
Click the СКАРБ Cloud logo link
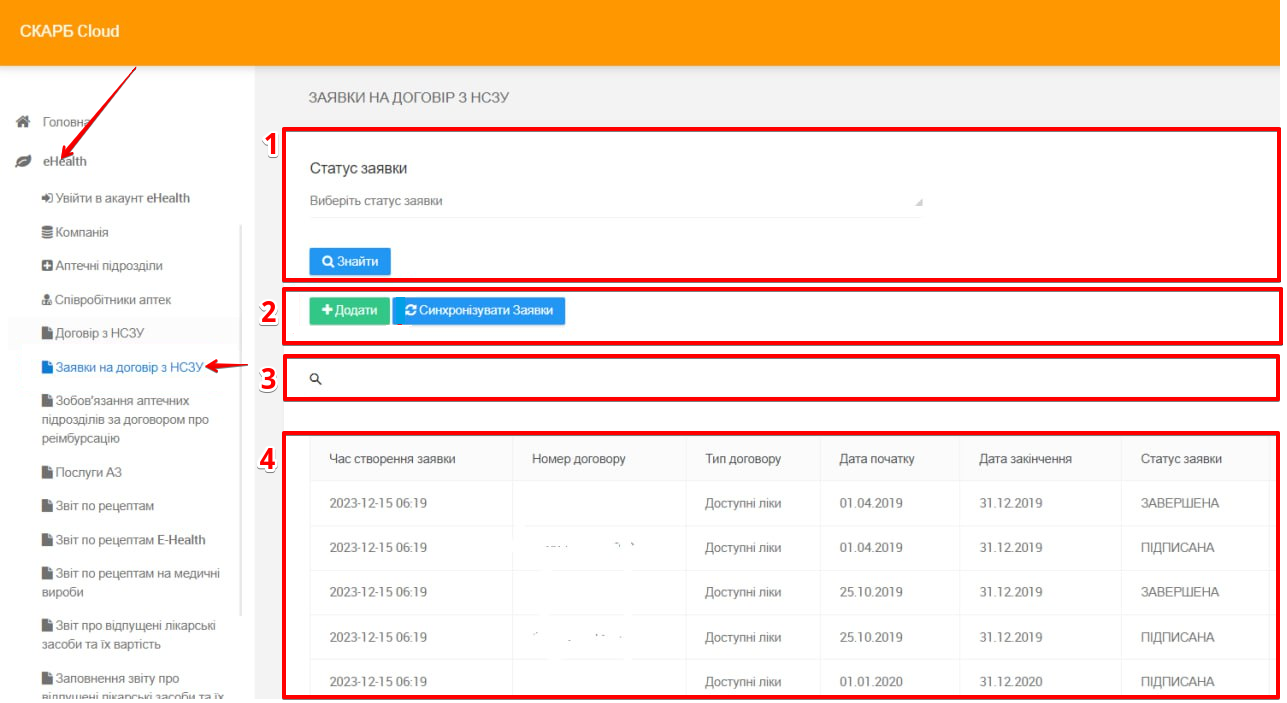coord(70,31)
